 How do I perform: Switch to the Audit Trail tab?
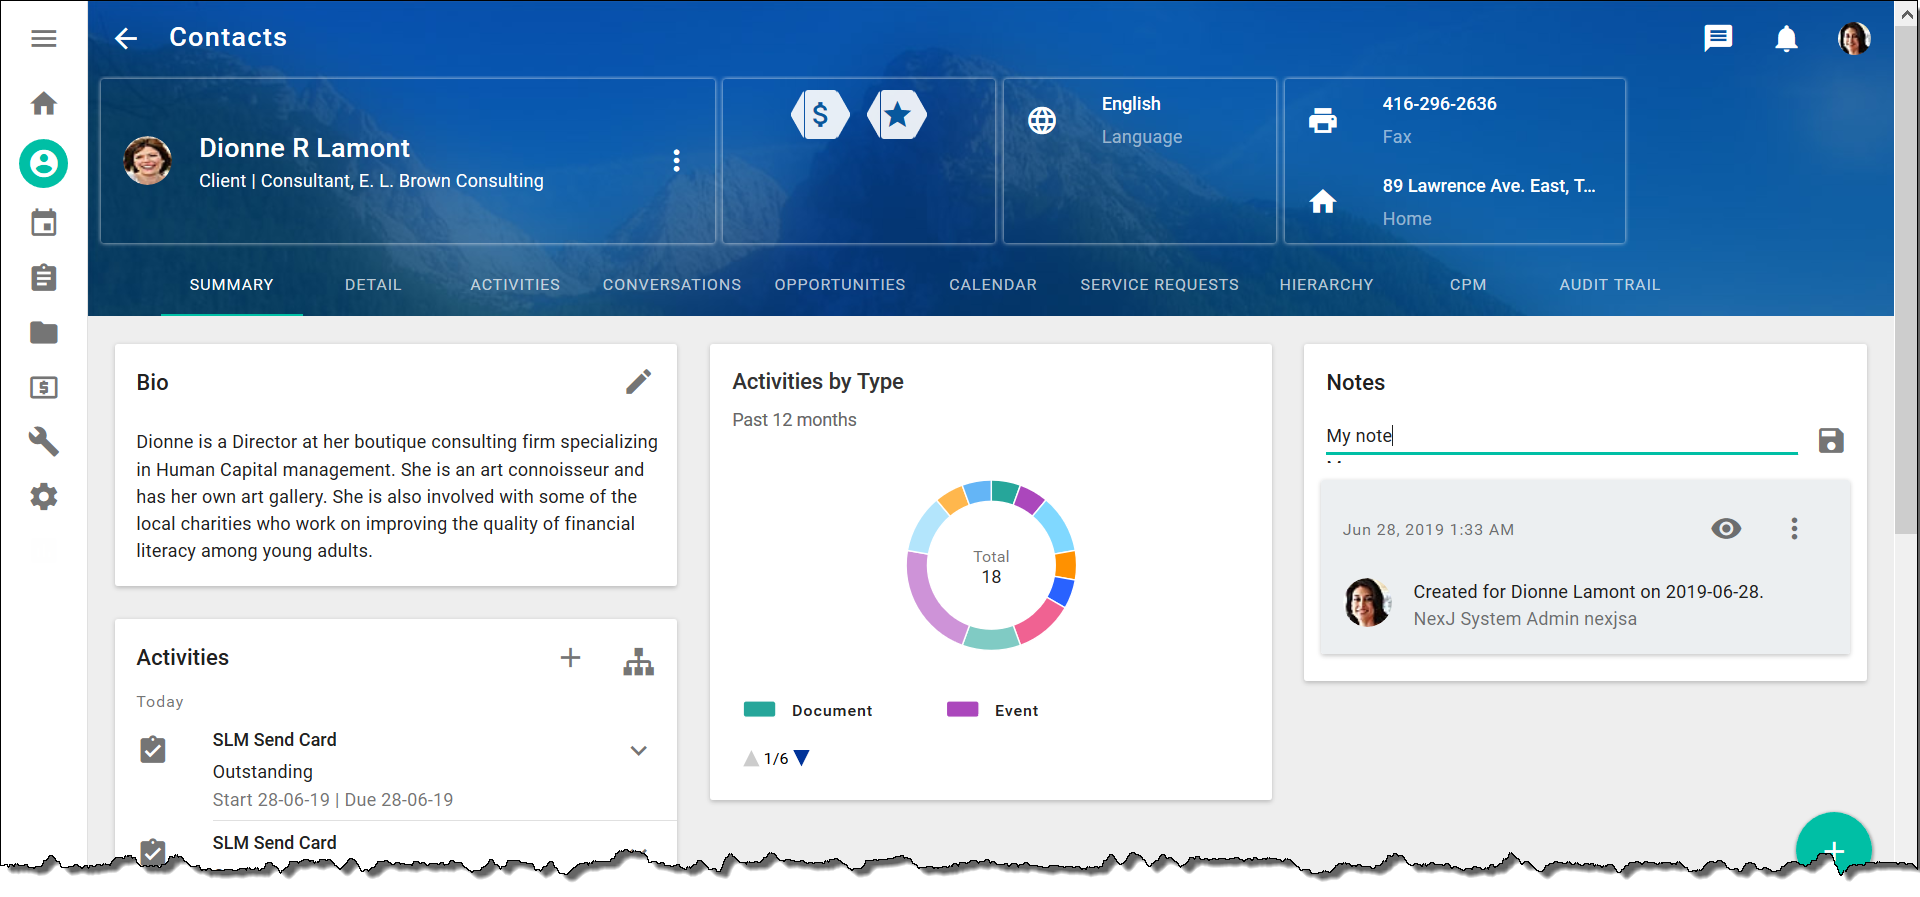coord(1609,285)
